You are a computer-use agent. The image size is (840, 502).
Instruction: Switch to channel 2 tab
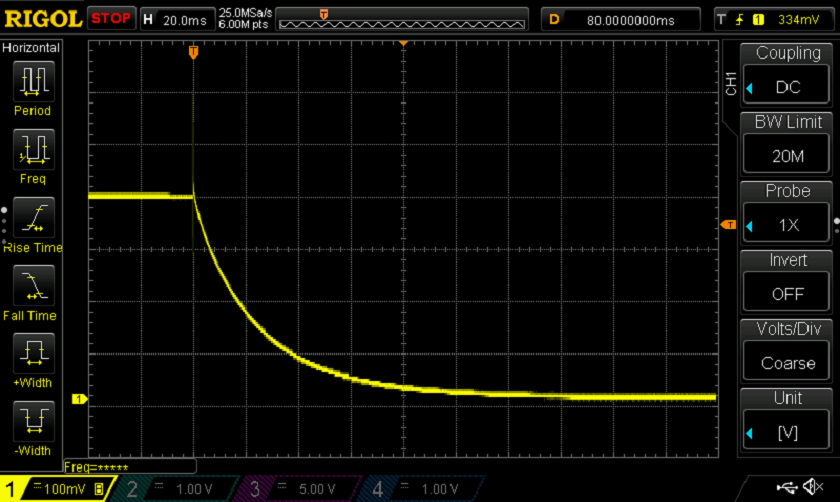coord(175,489)
